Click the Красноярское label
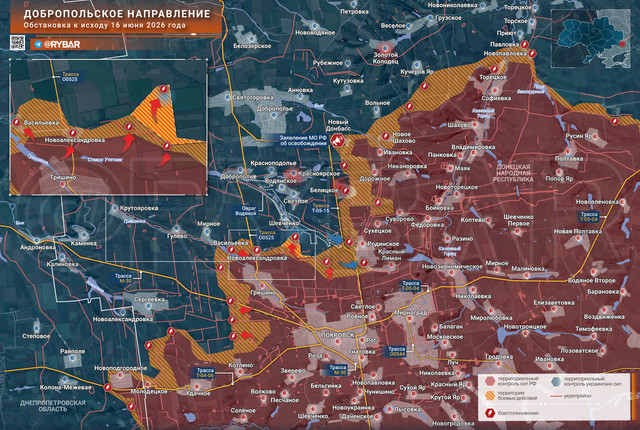640x430 pixels. coord(319,174)
